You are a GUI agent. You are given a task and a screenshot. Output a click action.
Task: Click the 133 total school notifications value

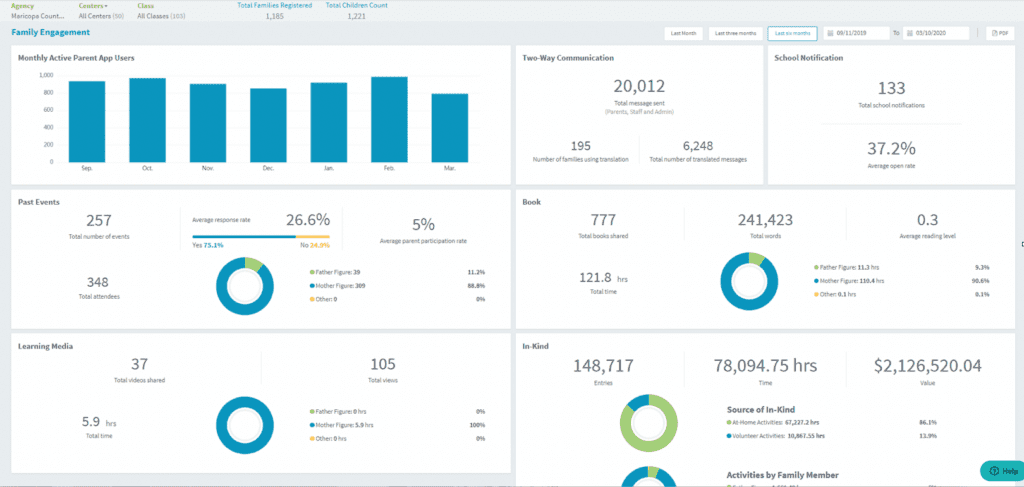[x=891, y=87]
